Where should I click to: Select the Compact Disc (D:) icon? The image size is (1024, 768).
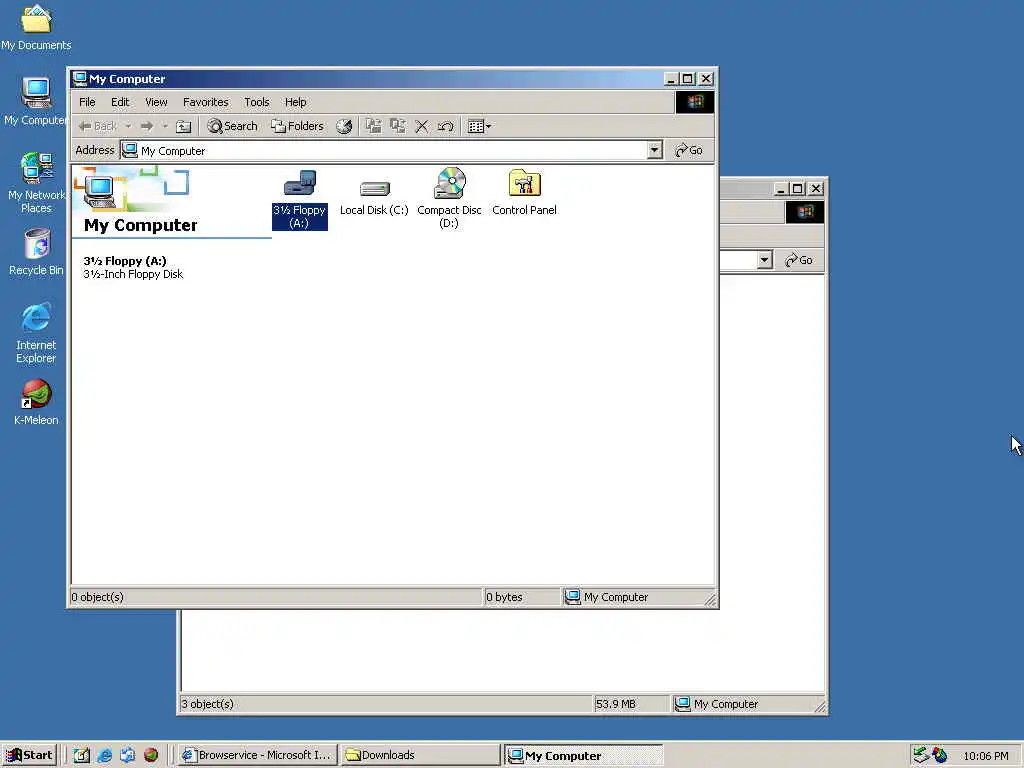449,199
